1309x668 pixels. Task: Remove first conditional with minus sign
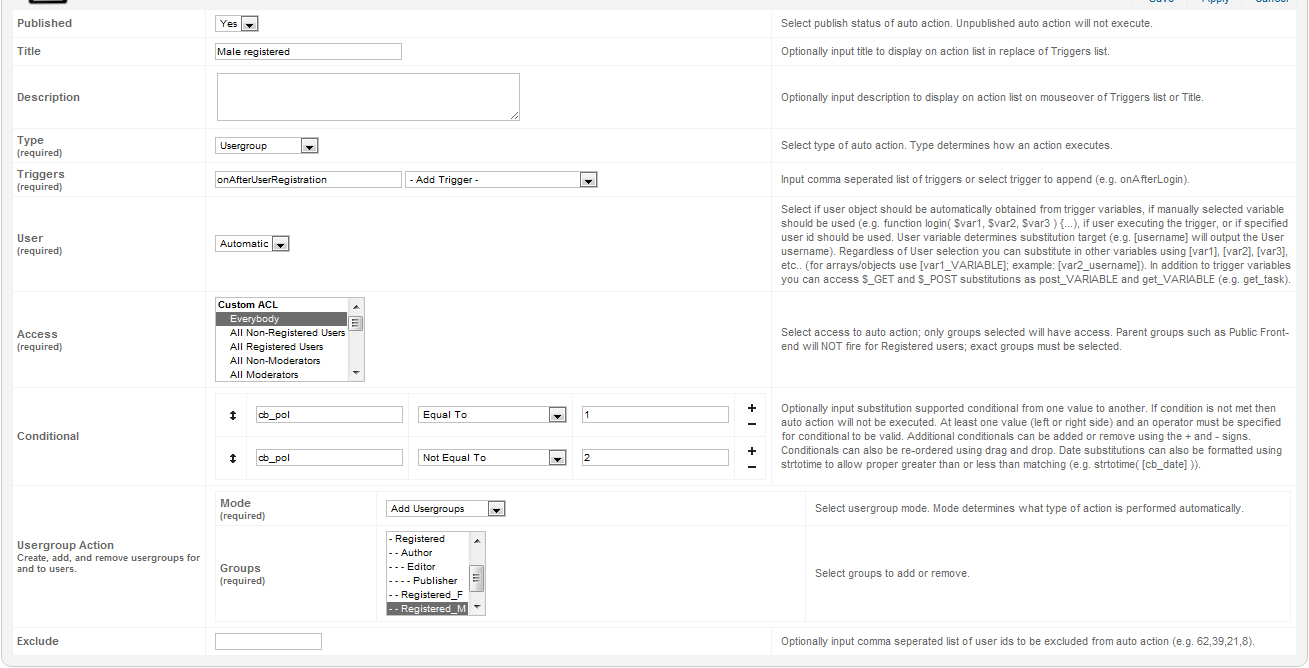(x=751, y=423)
